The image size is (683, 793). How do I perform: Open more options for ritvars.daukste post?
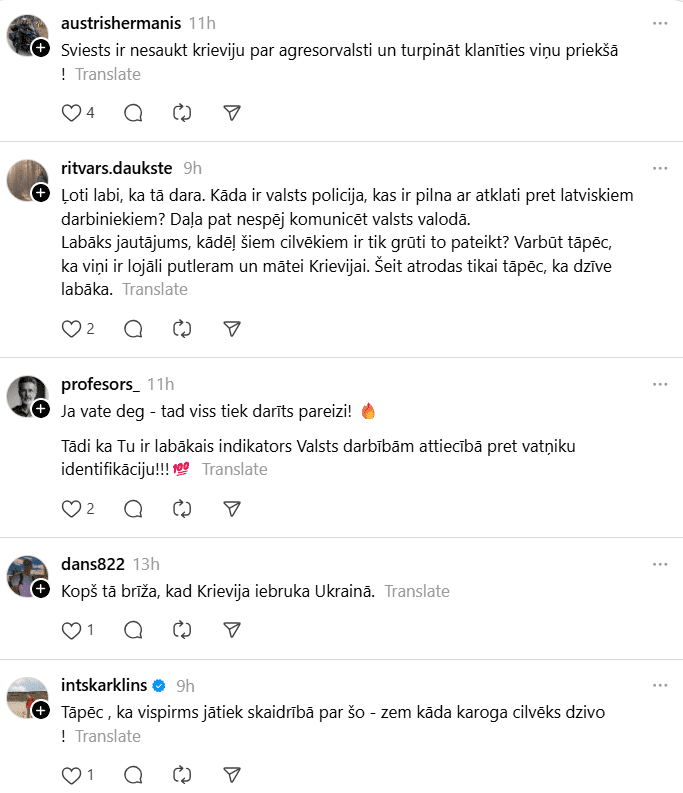coord(660,168)
